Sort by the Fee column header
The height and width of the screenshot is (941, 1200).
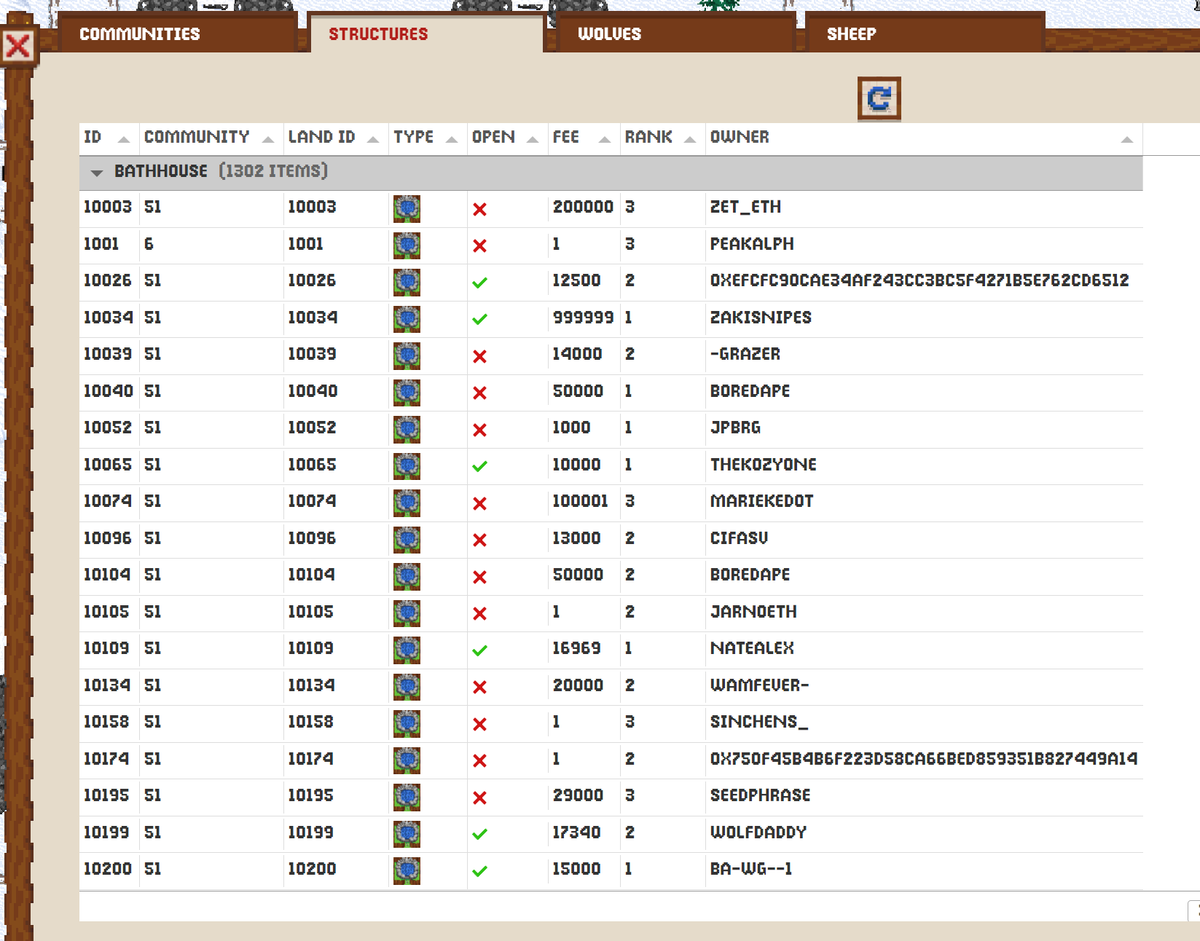[x=583, y=137]
